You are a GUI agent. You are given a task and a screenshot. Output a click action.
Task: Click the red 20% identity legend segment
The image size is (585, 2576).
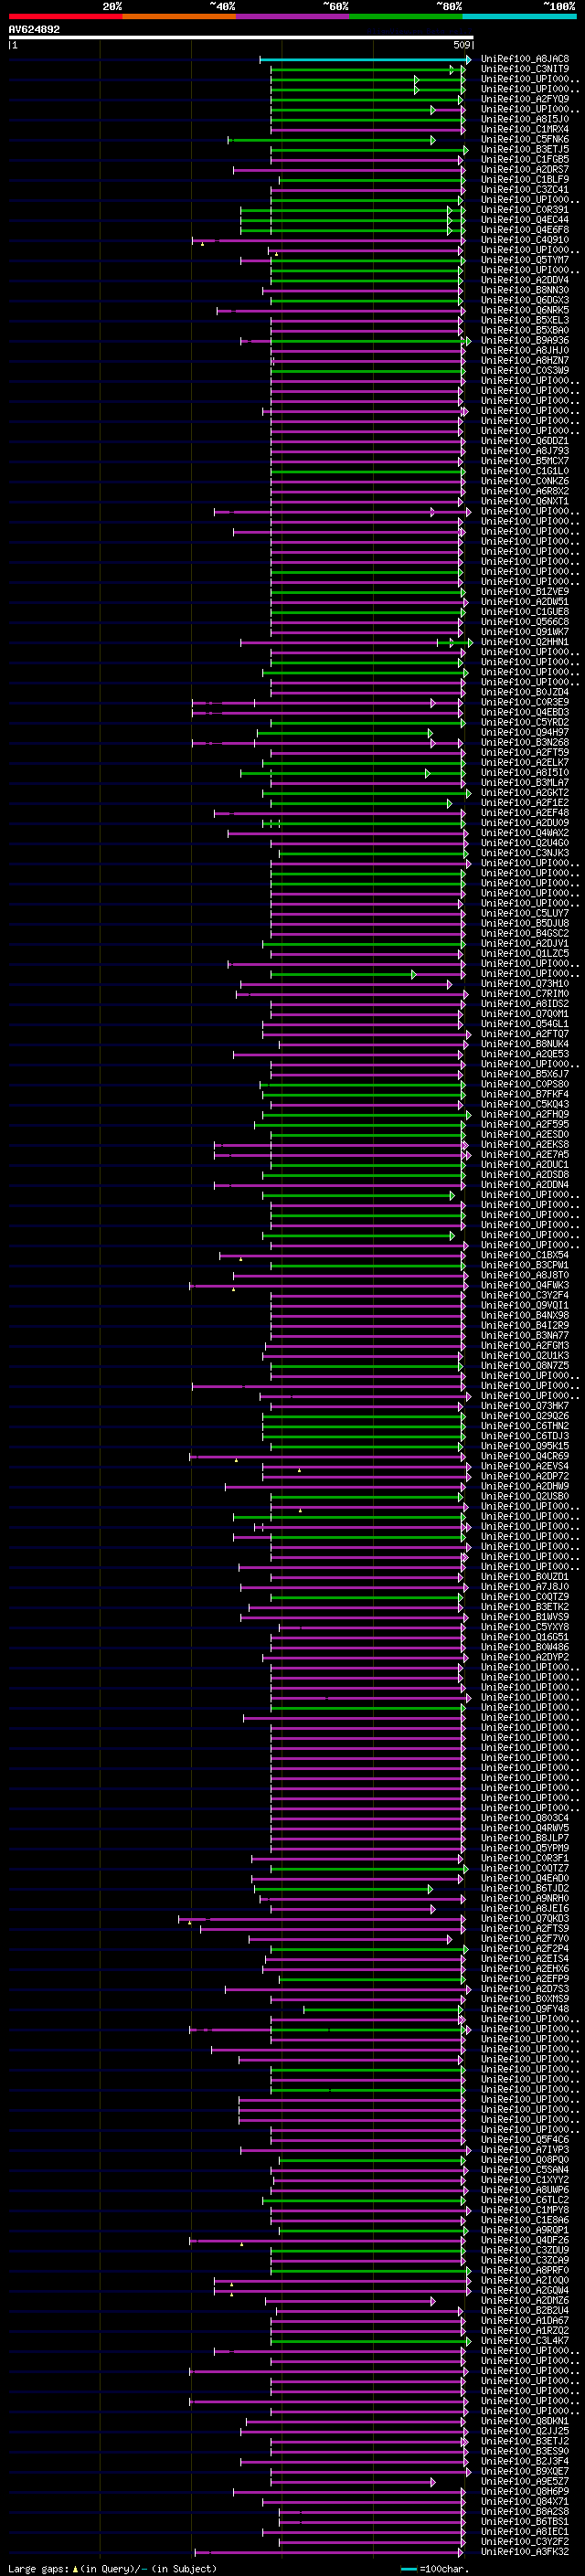(65, 16)
